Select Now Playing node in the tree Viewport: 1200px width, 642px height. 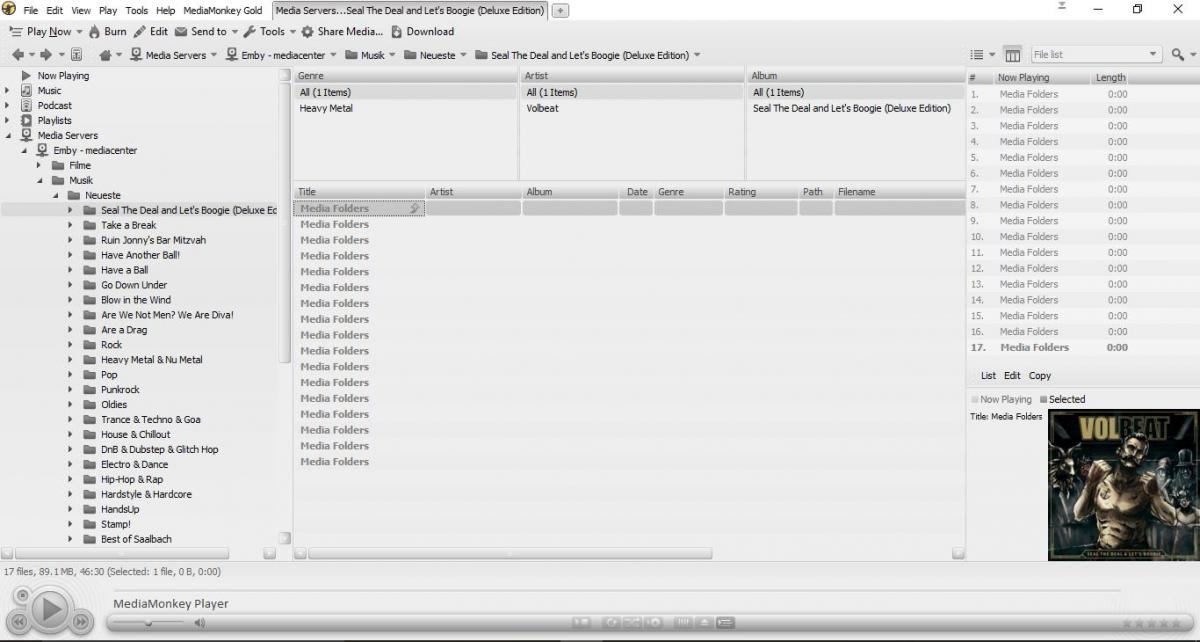point(63,75)
